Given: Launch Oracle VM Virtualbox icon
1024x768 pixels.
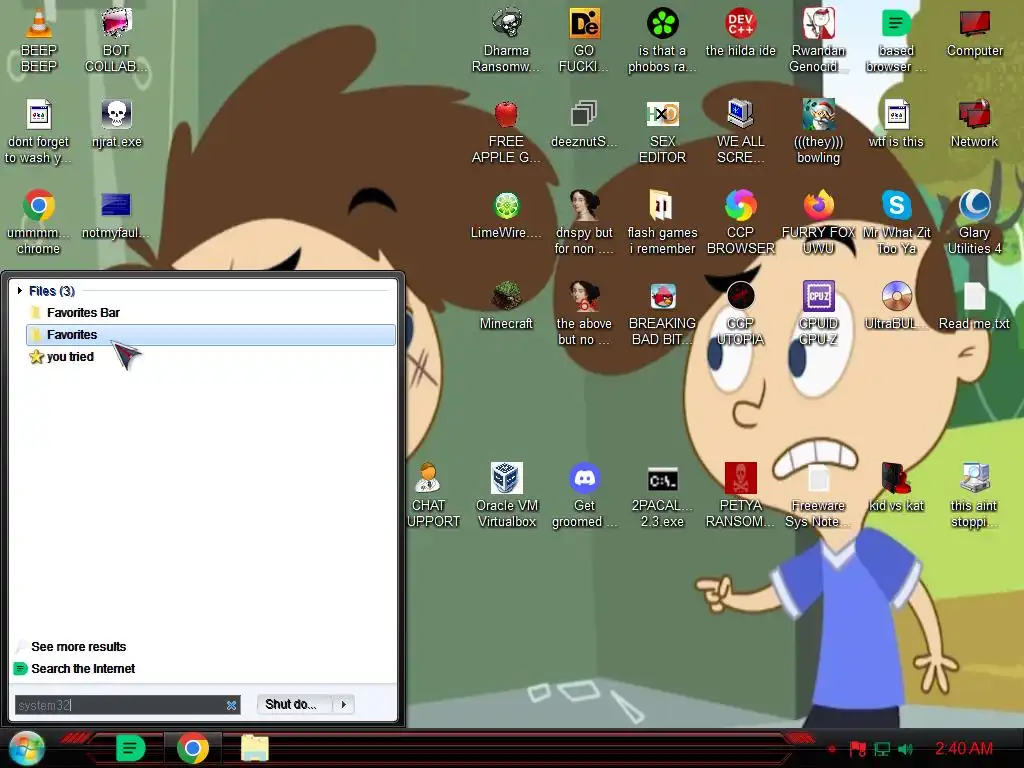Looking at the screenshot, I should click(x=506, y=479).
